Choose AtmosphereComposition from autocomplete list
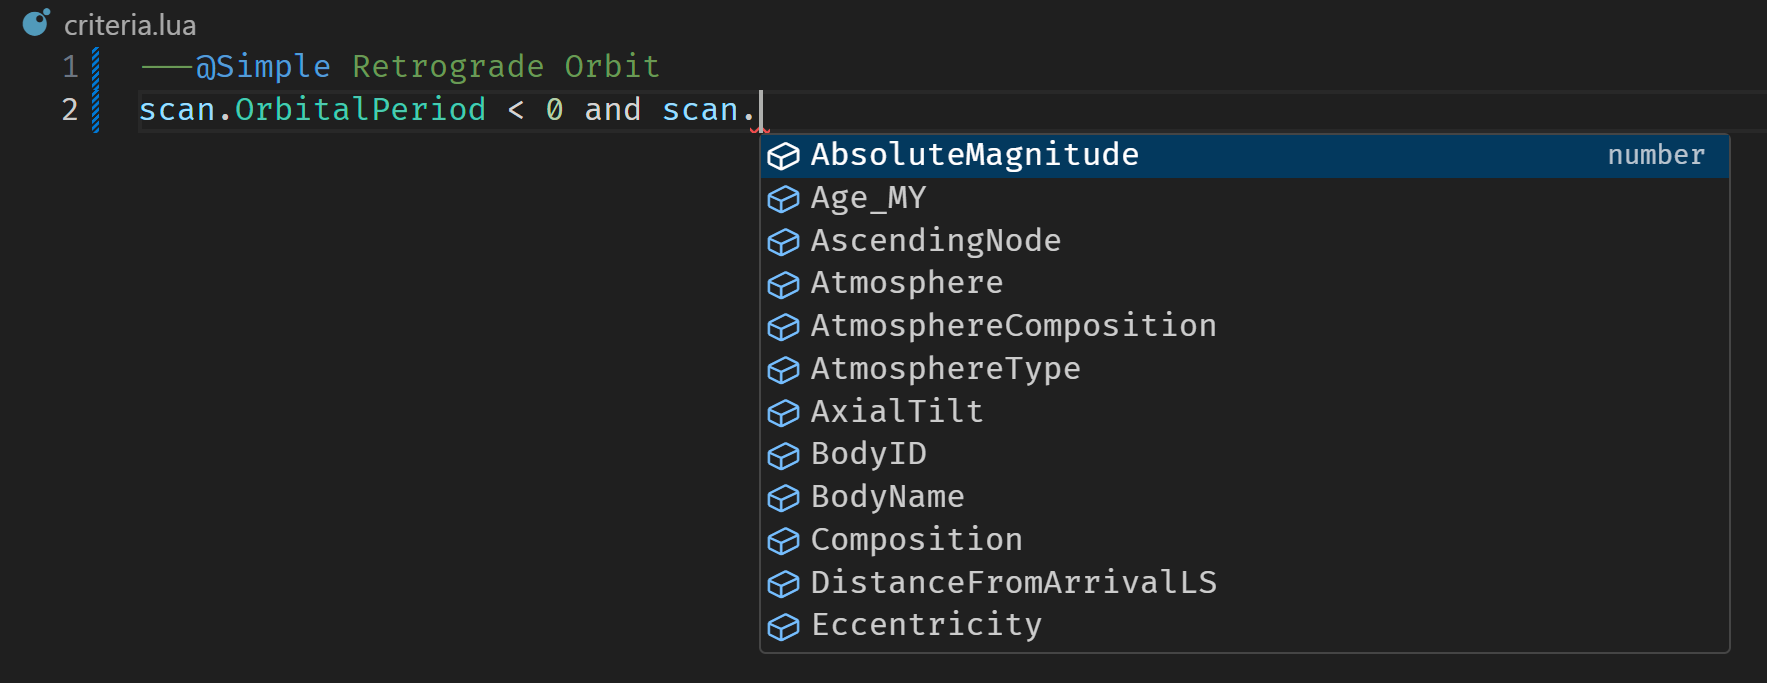Viewport: 1767px width, 683px height. tap(1245, 326)
